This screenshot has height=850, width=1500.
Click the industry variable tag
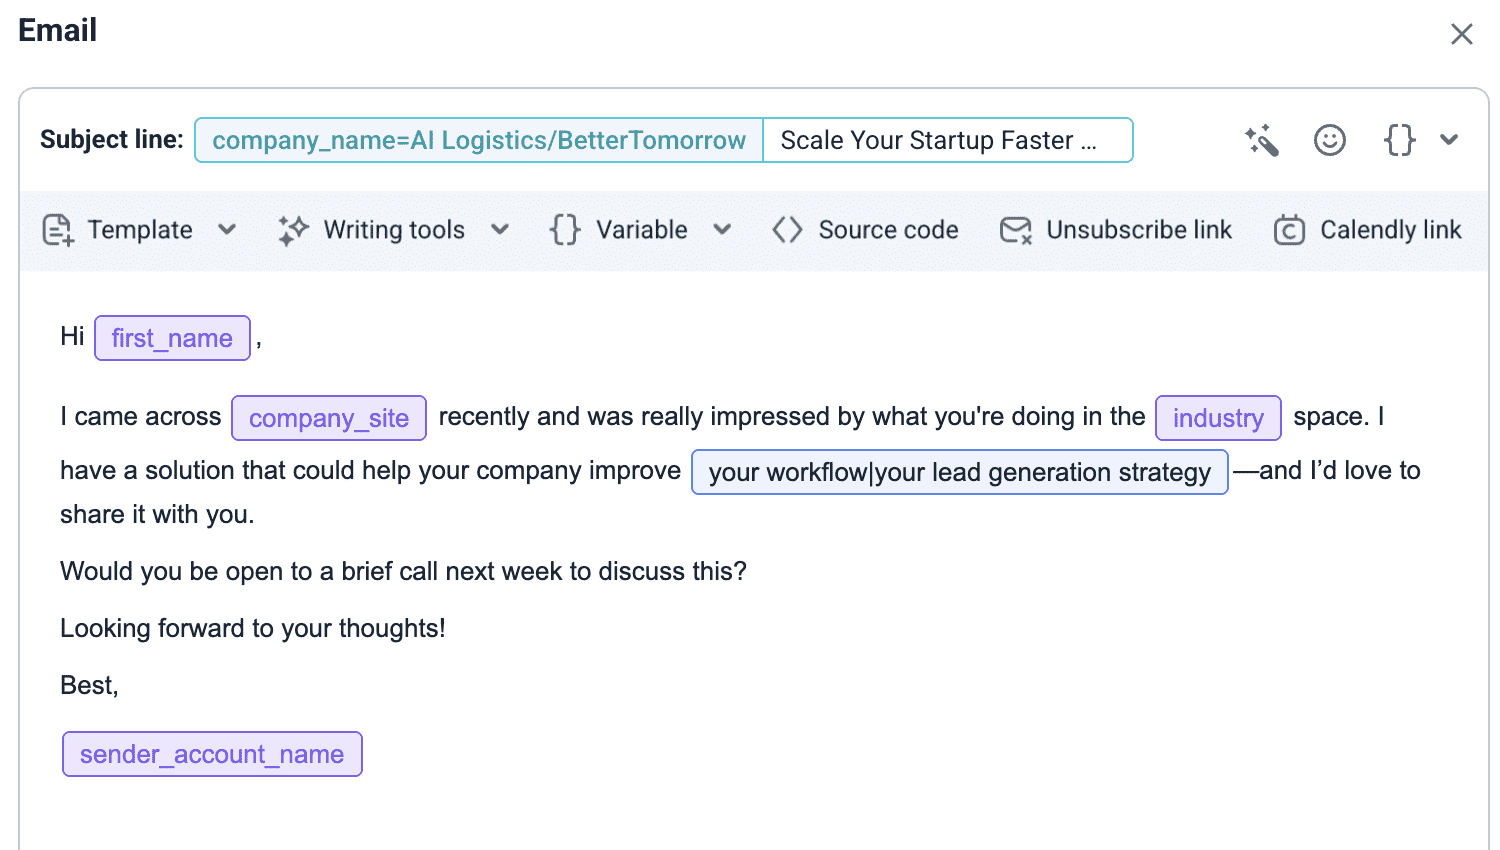[1218, 418]
